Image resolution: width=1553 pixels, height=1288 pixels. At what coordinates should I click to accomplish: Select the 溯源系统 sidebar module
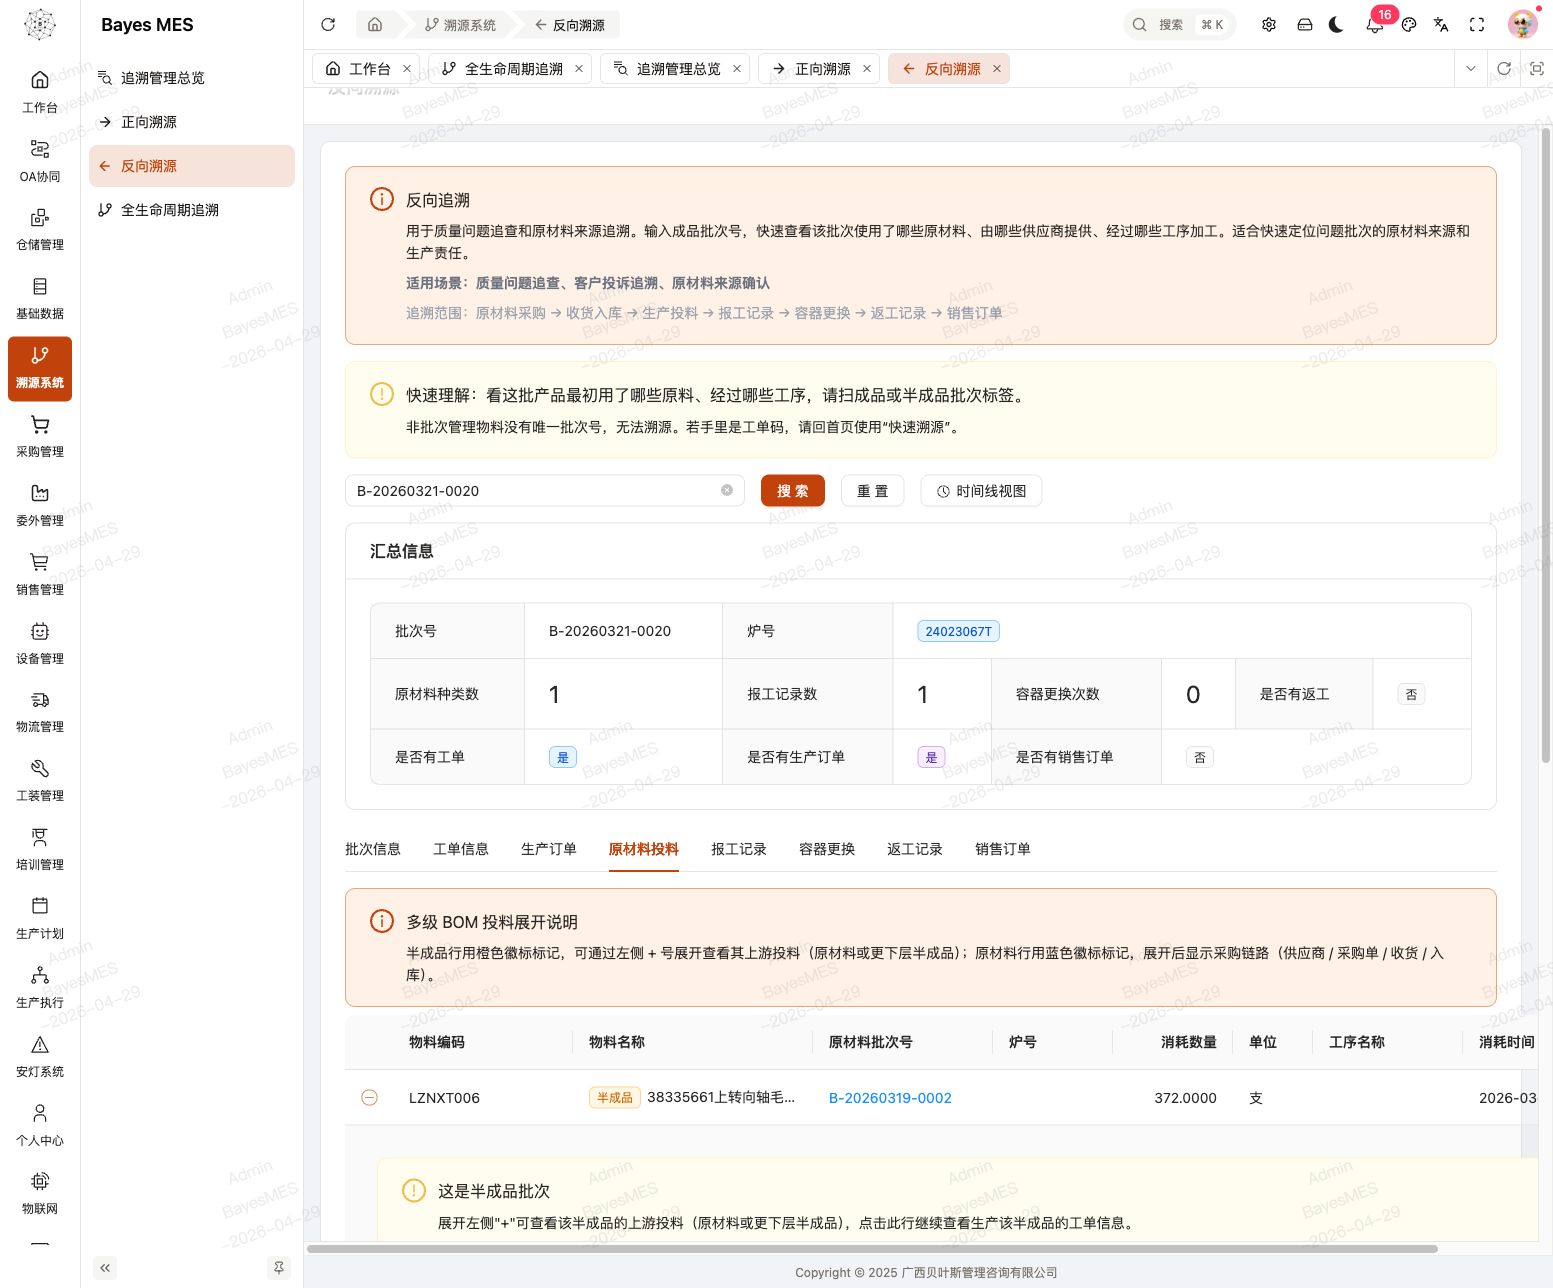pos(40,368)
